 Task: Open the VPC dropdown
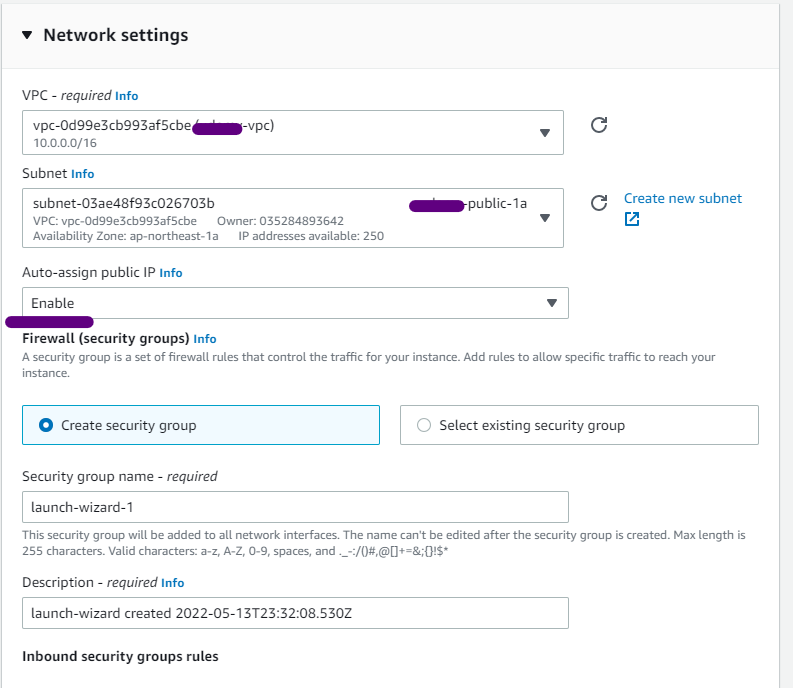[293, 133]
